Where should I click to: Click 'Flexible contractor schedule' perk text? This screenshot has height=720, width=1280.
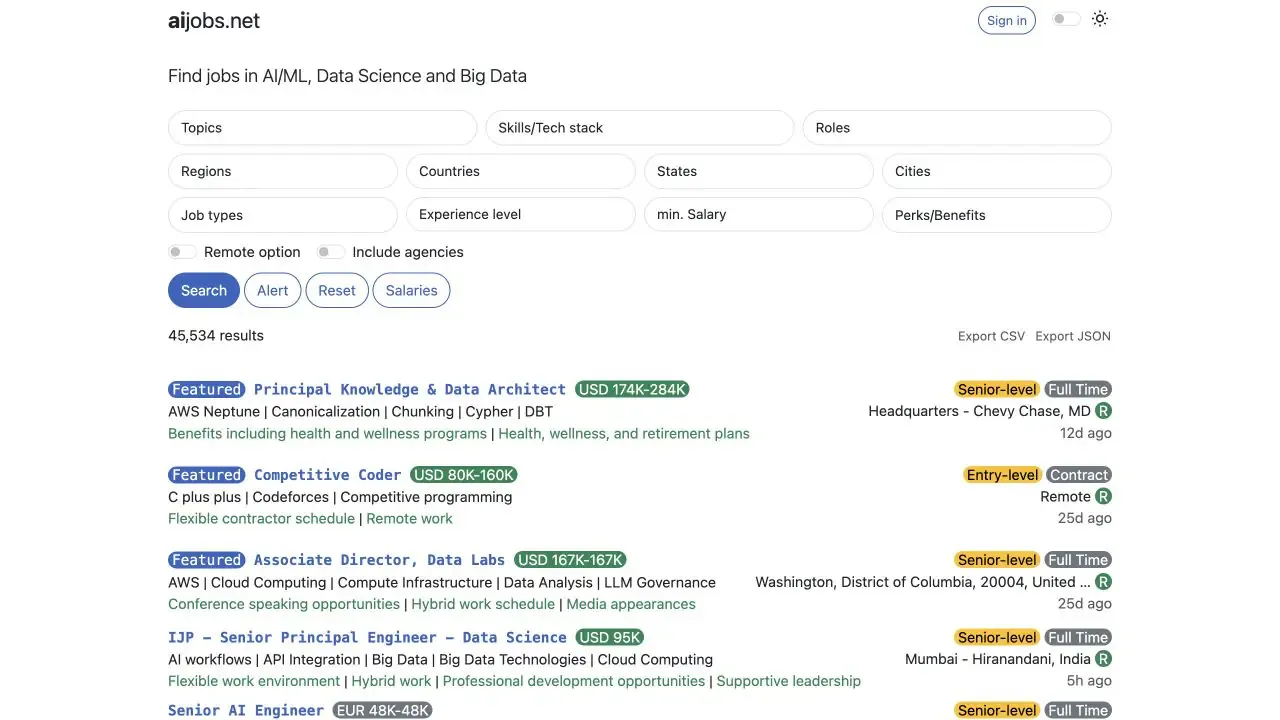pyautogui.click(x=261, y=518)
